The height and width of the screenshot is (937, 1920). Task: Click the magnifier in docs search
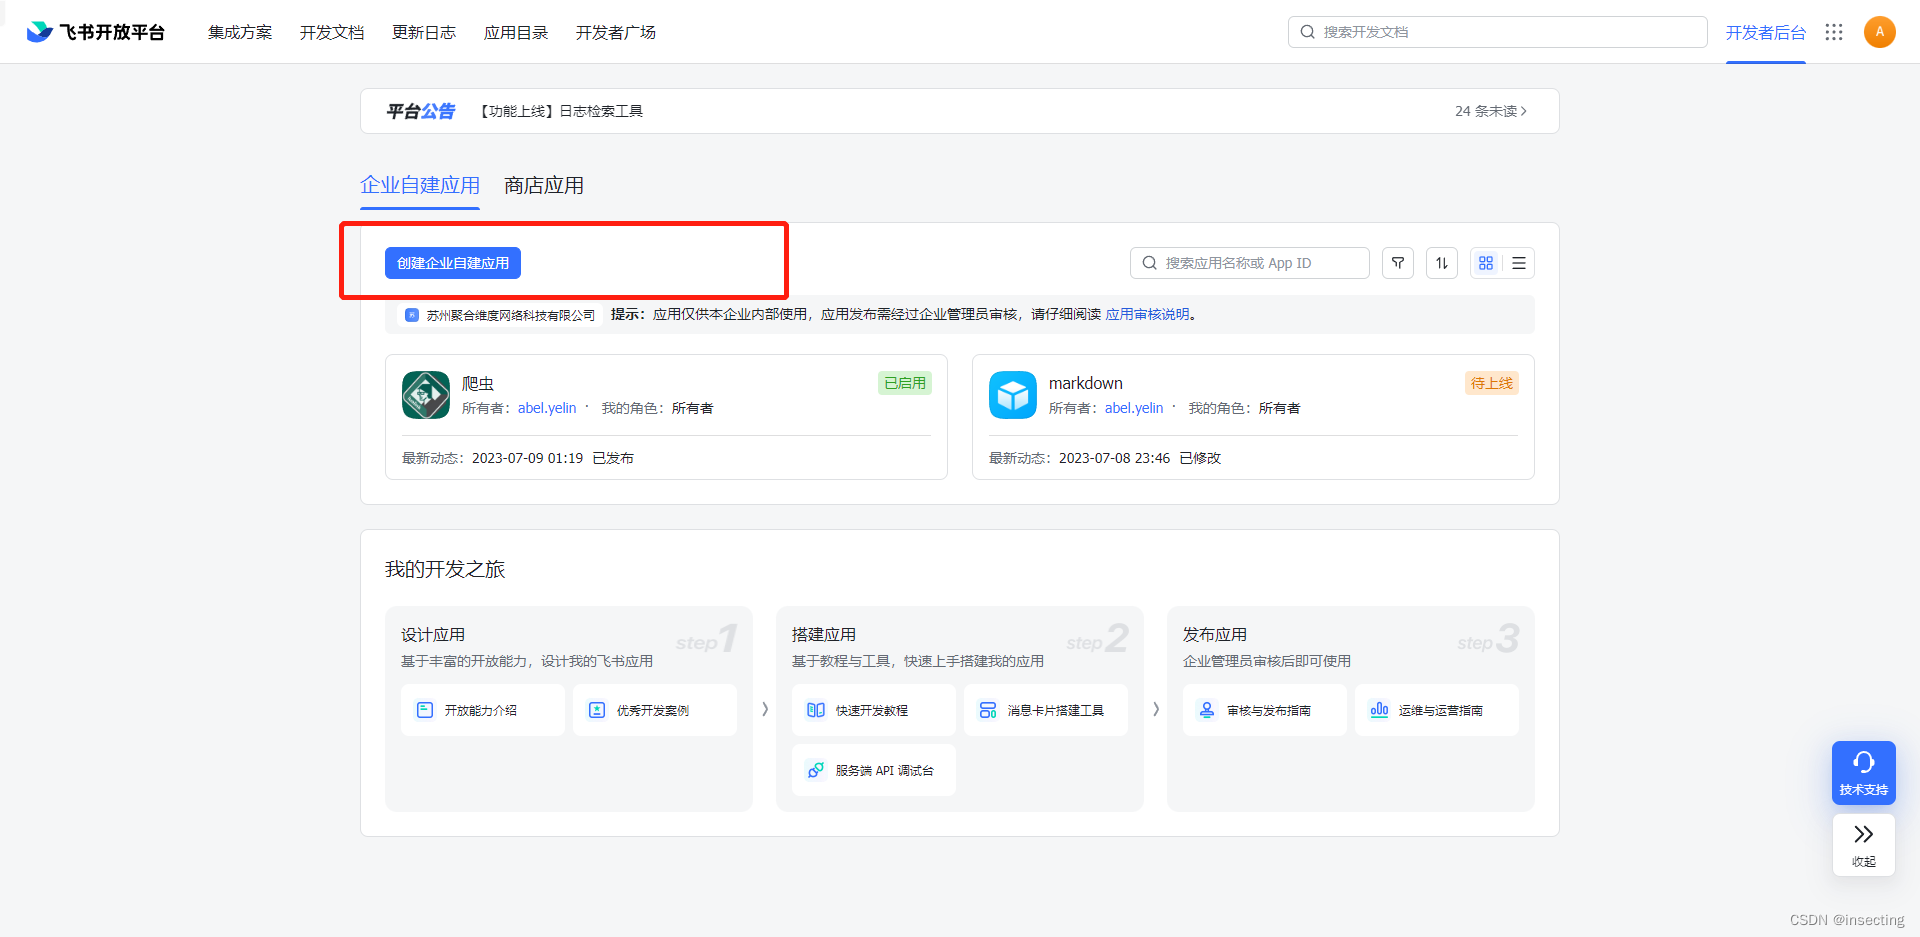(1307, 32)
